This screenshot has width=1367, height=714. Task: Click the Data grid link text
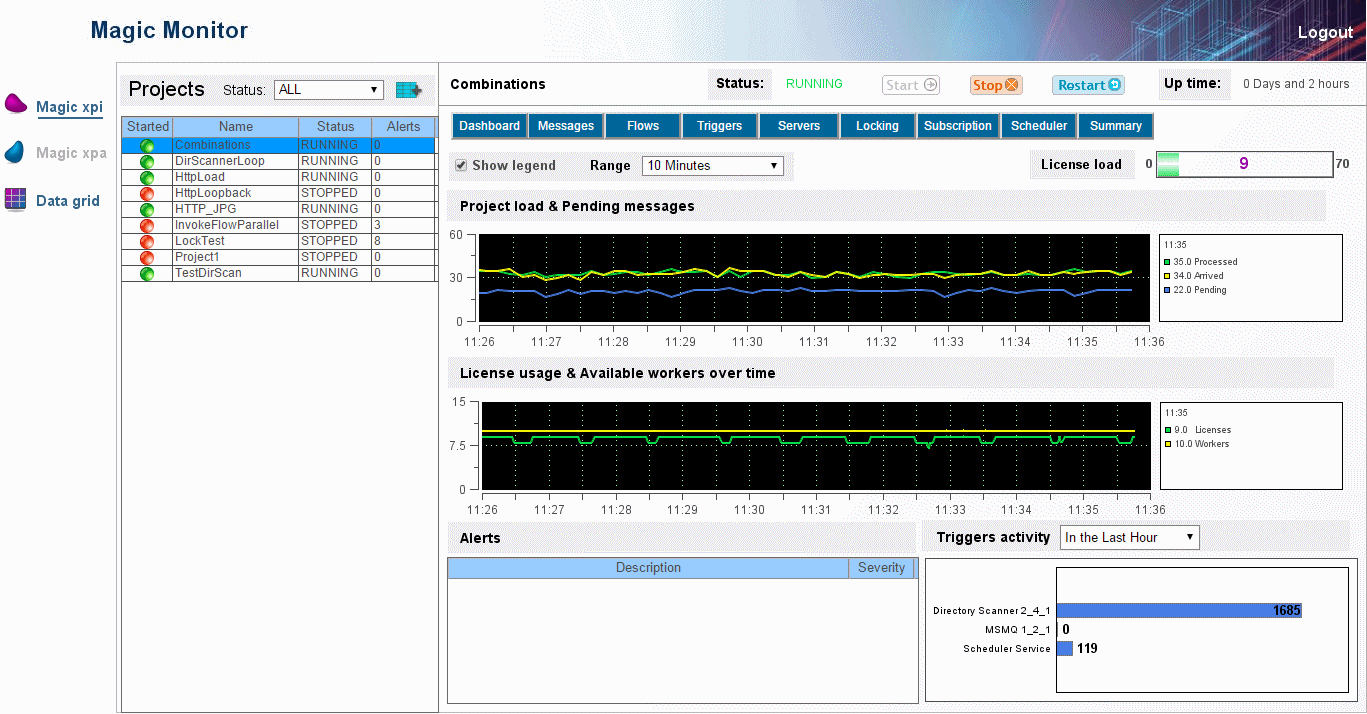(x=68, y=201)
